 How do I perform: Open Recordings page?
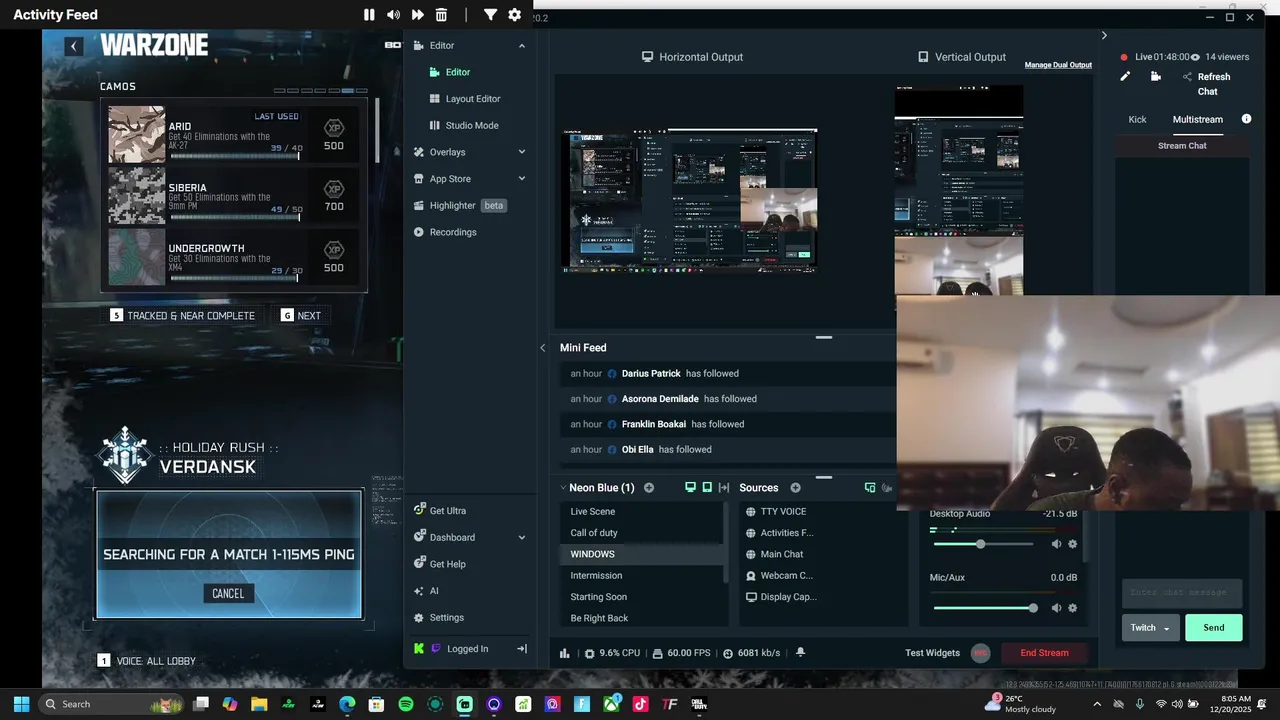(x=445, y=232)
